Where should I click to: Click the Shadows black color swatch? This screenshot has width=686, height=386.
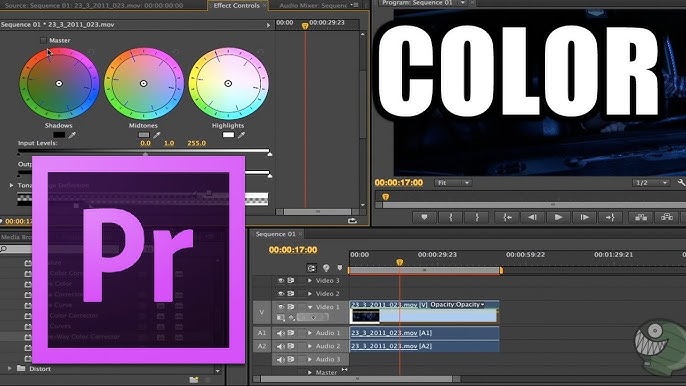[x=59, y=135]
